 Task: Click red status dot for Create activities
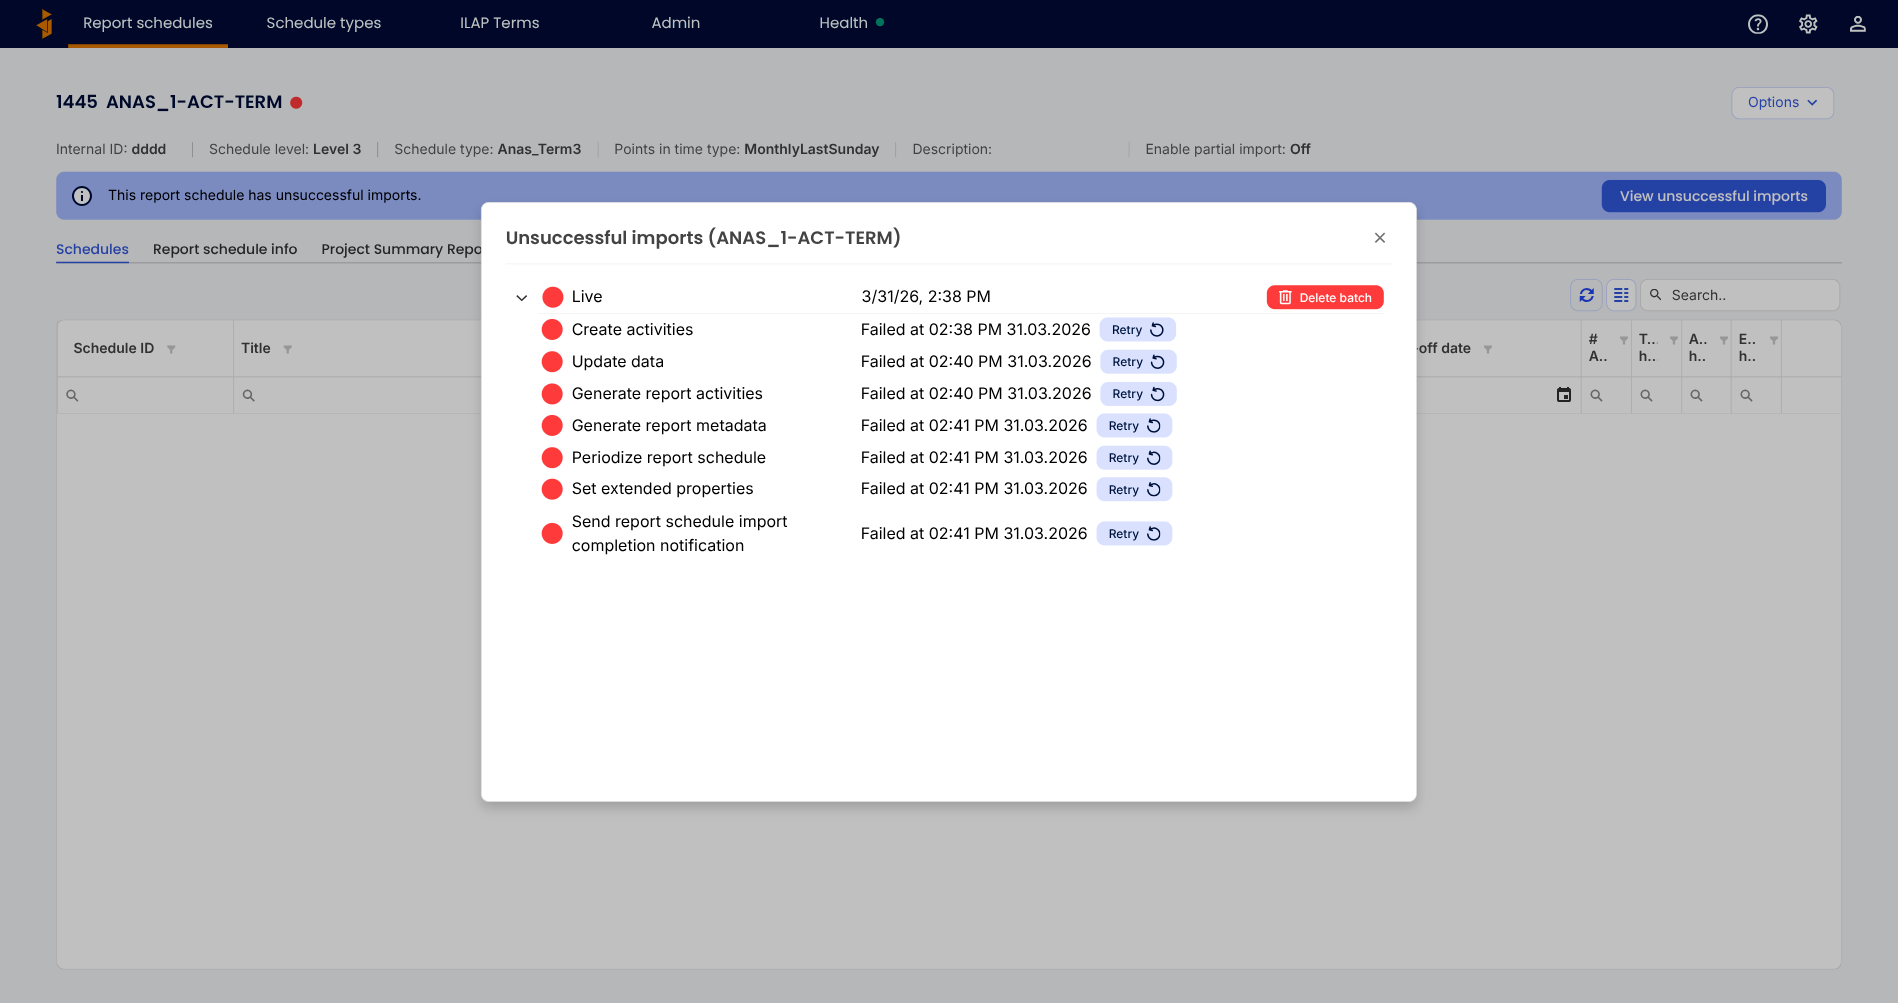point(552,330)
